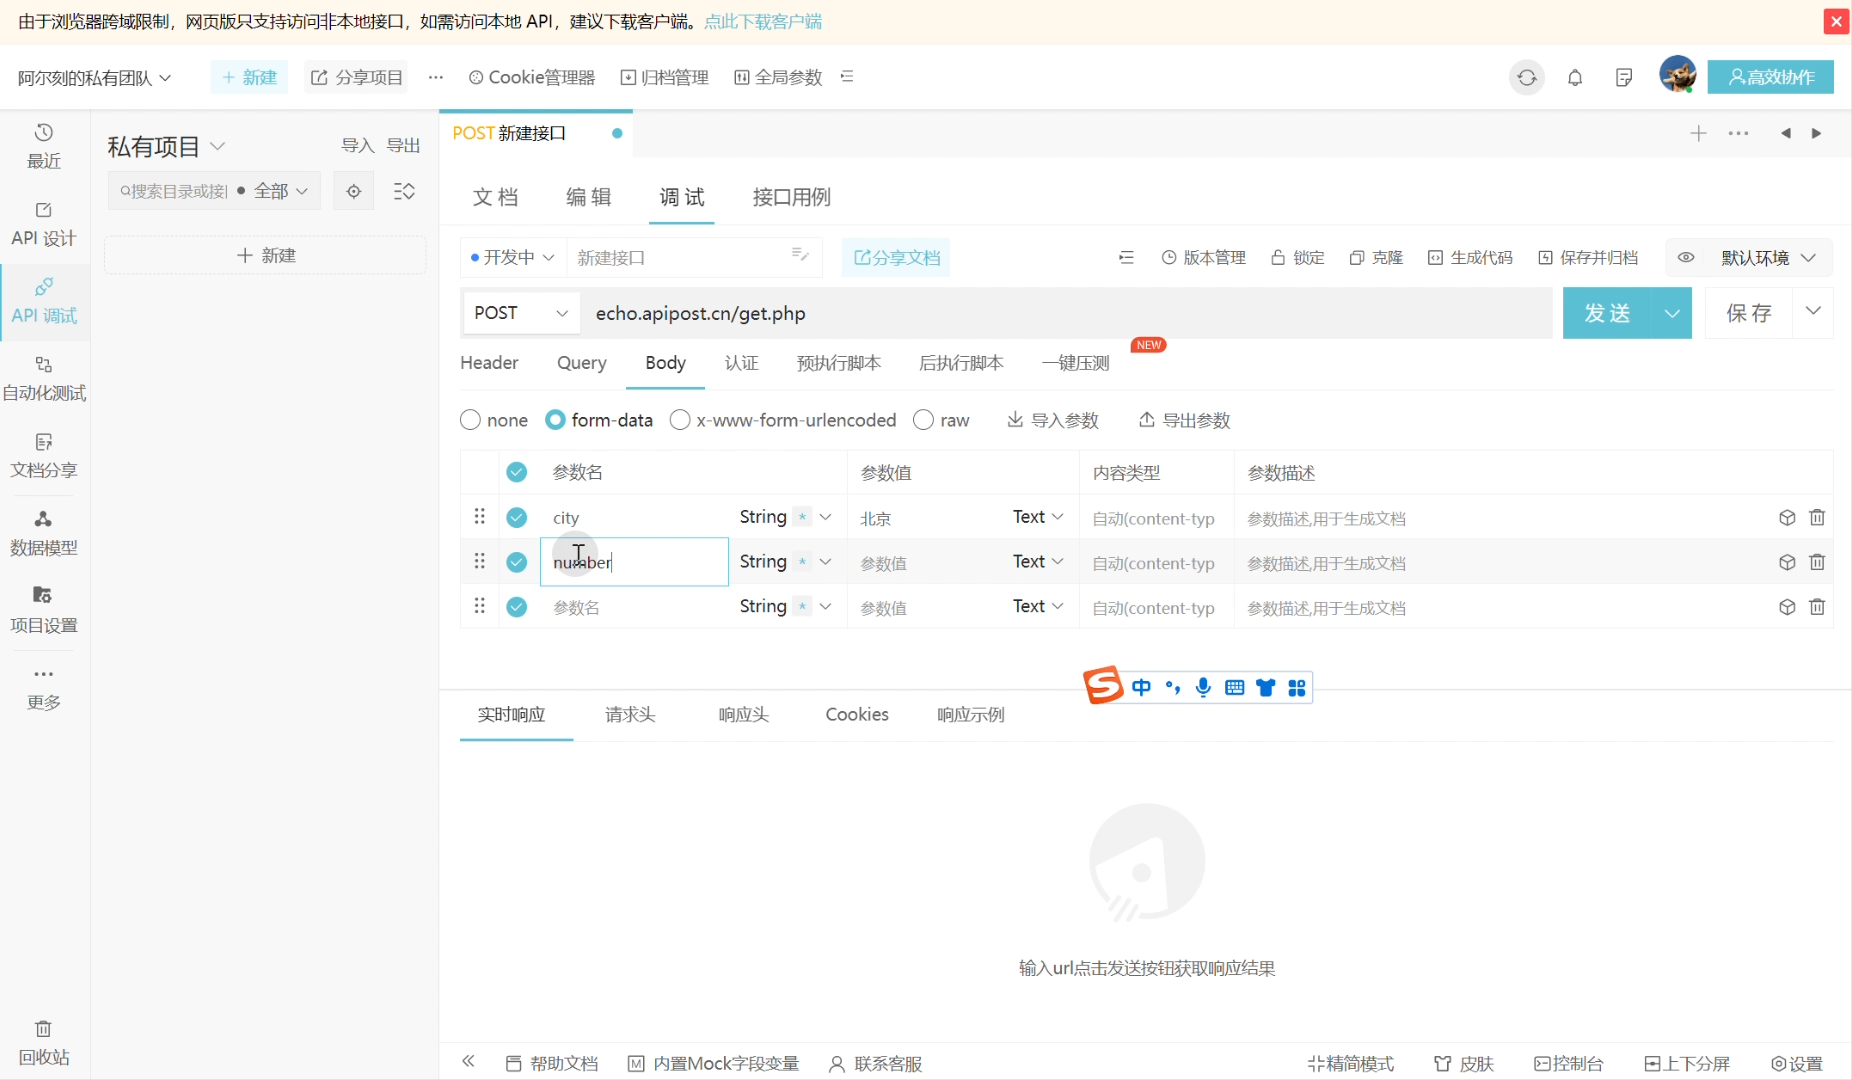Viewport: 1852px width, 1080px height.
Task: Select the raw body type radio button
Action: pyautogui.click(x=924, y=420)
